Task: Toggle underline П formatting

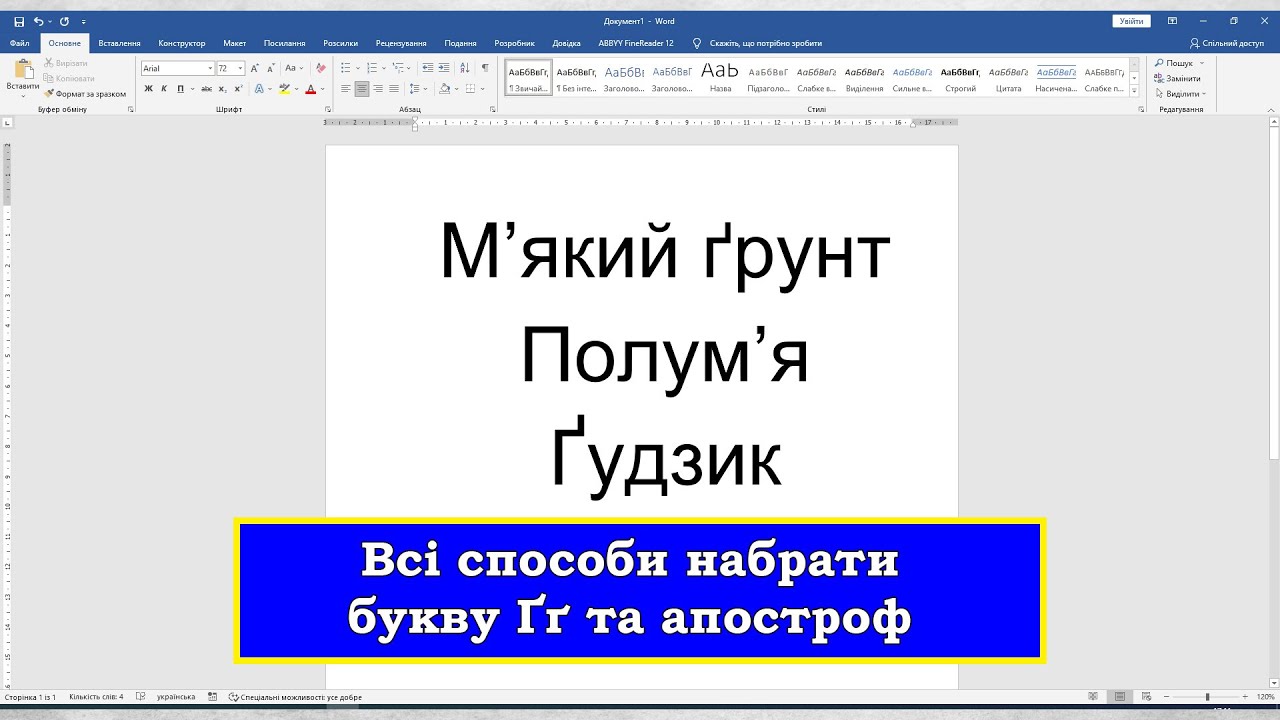Action: point(180,89)
